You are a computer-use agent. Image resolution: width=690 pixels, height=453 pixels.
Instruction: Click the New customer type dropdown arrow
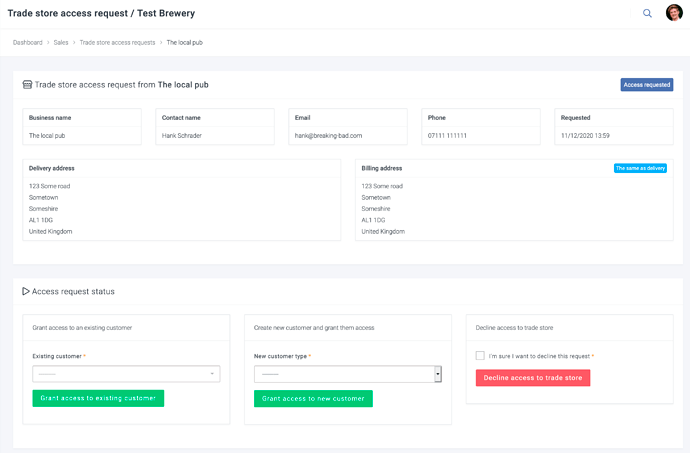coord(437,374)
